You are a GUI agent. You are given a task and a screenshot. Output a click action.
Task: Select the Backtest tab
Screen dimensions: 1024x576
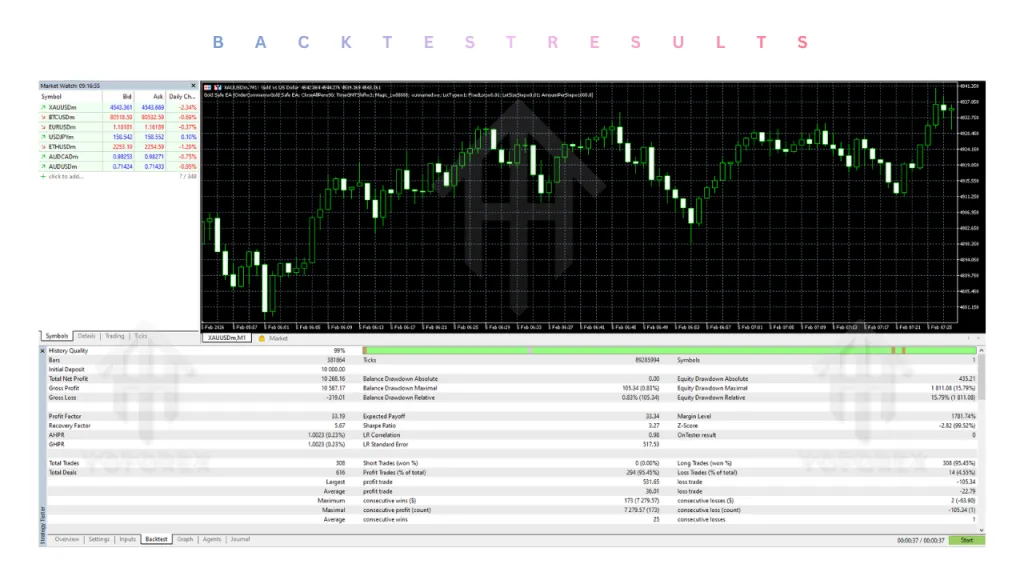[x=156, y=539]
